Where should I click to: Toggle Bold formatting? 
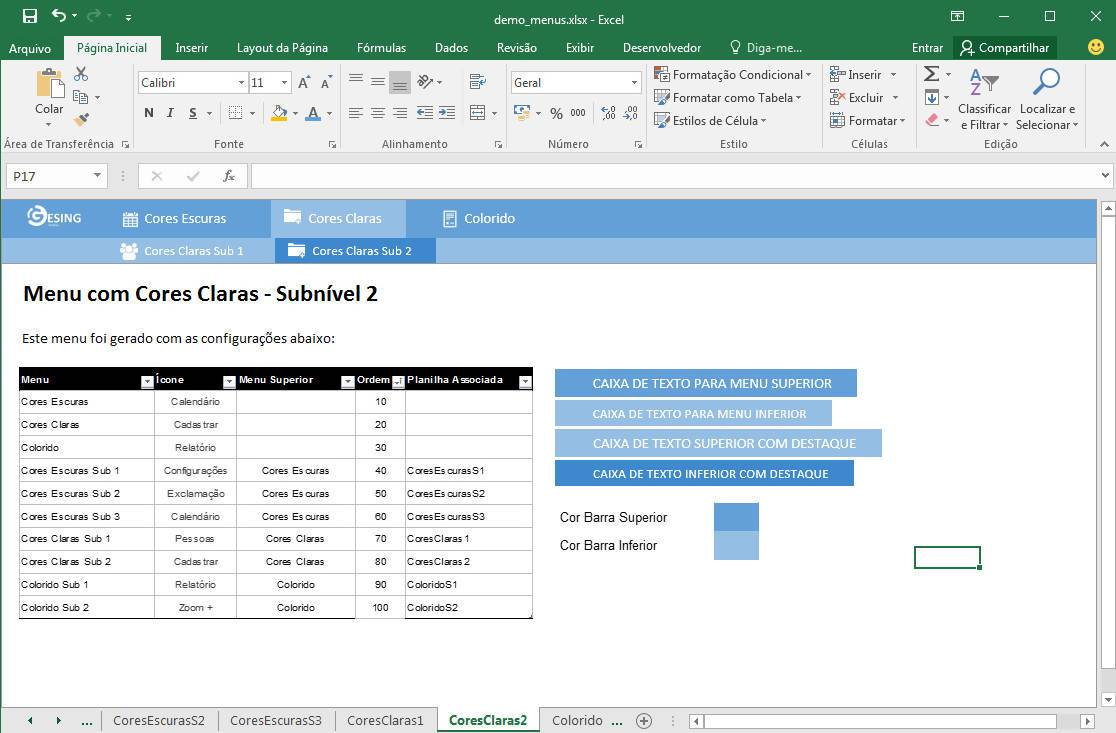point(149,113)
